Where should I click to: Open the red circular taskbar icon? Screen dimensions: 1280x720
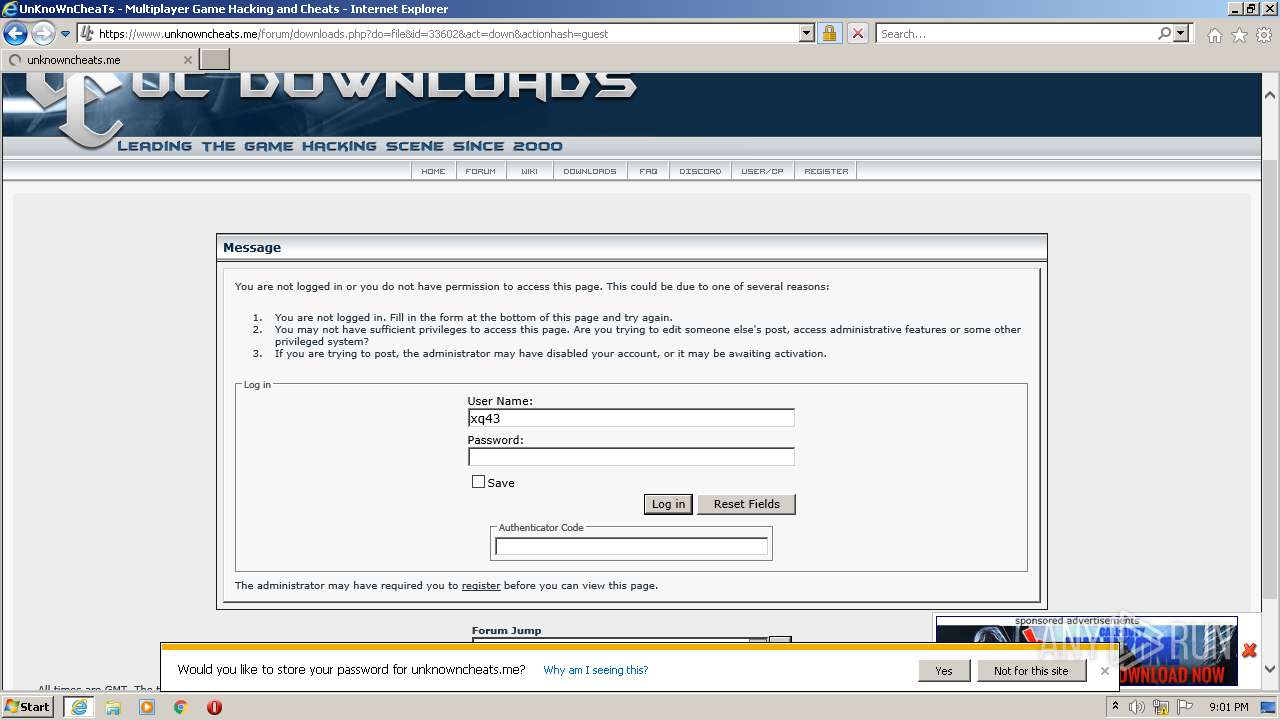[x=214, y=707]
